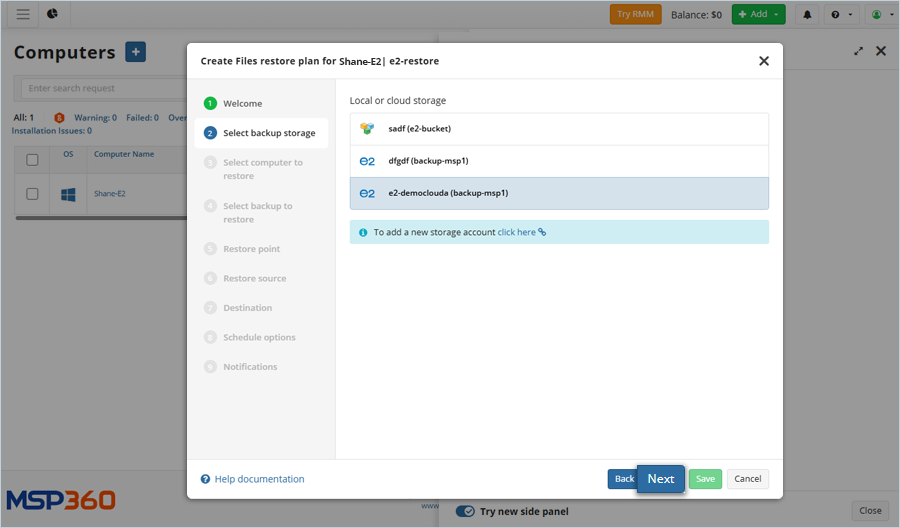Open the hamburger navigation menu
This screenshot has width=900, height=528.
23,14
